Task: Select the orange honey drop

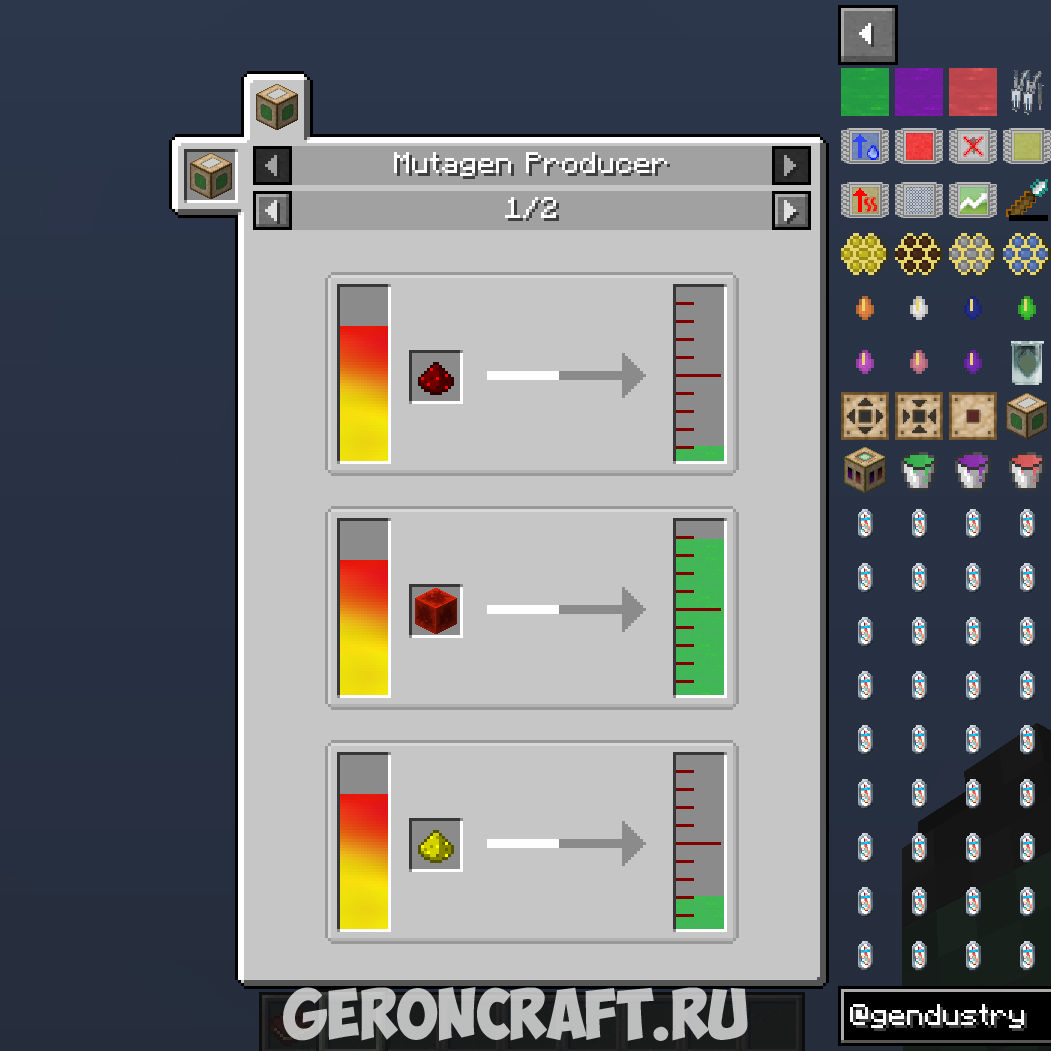Action: point(865,308)
